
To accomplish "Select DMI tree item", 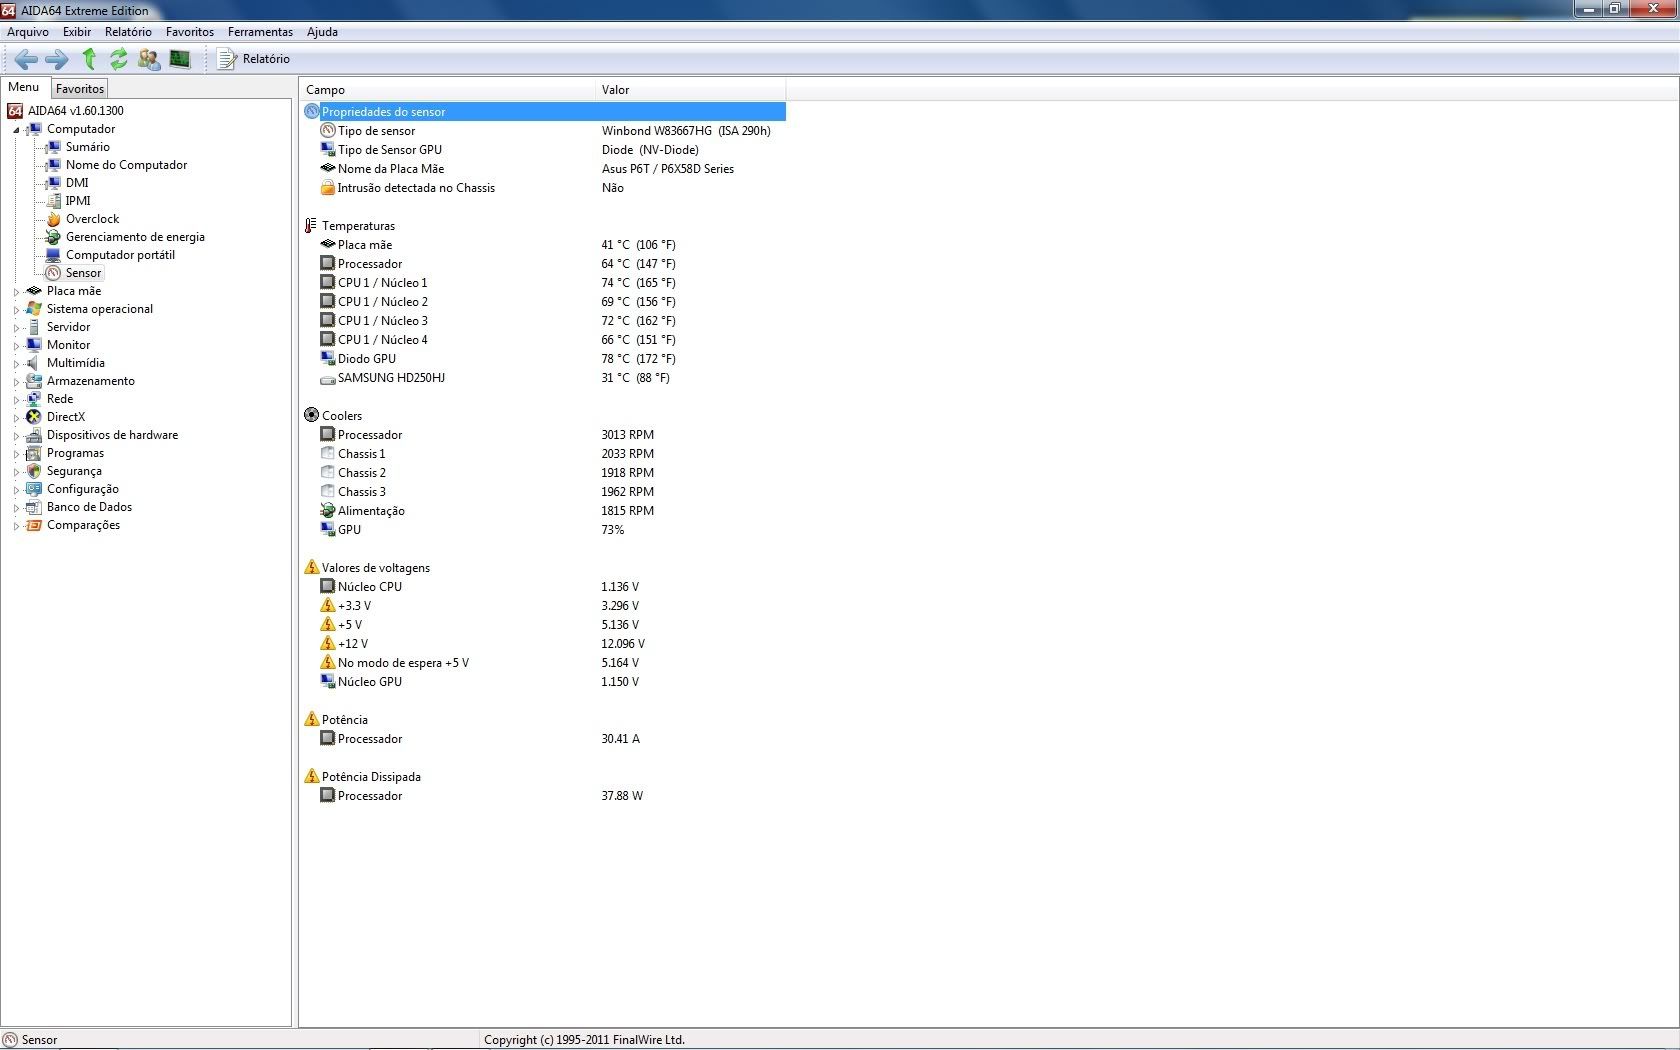I will (x=77, y=183).
